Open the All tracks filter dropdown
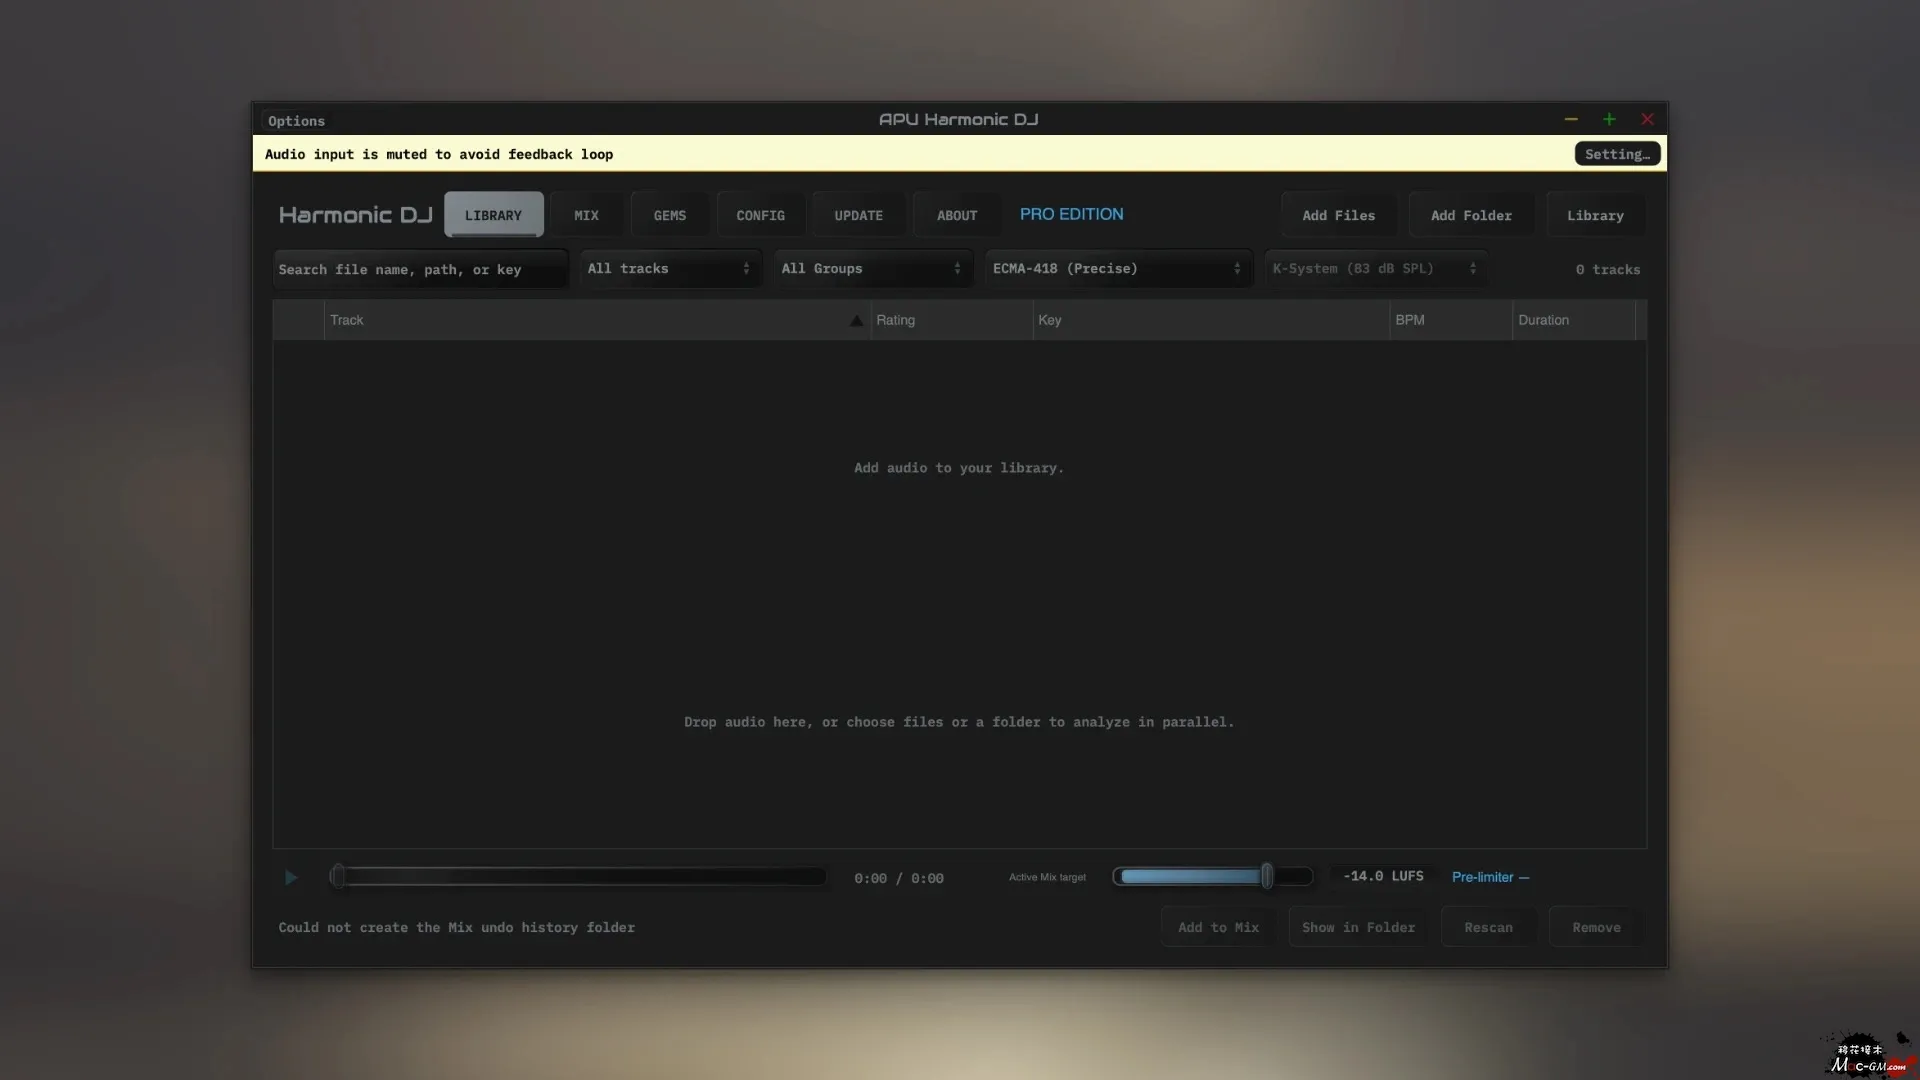This screenshot has width=1920, height=1080. click(x=670, y=268)
